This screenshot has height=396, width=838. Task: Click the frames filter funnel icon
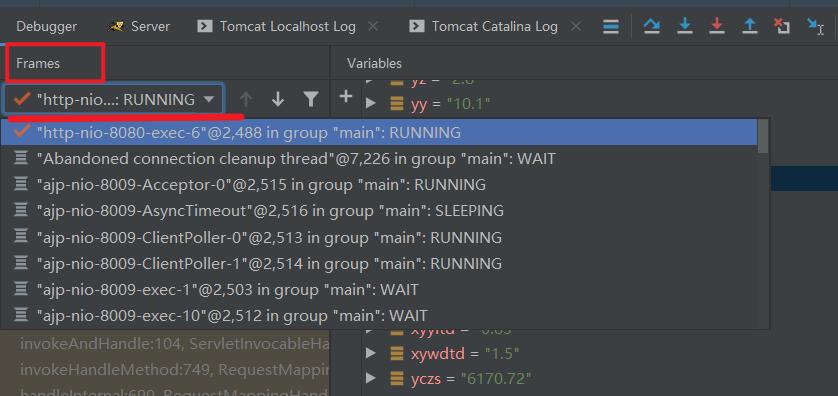tap(311, 99)
